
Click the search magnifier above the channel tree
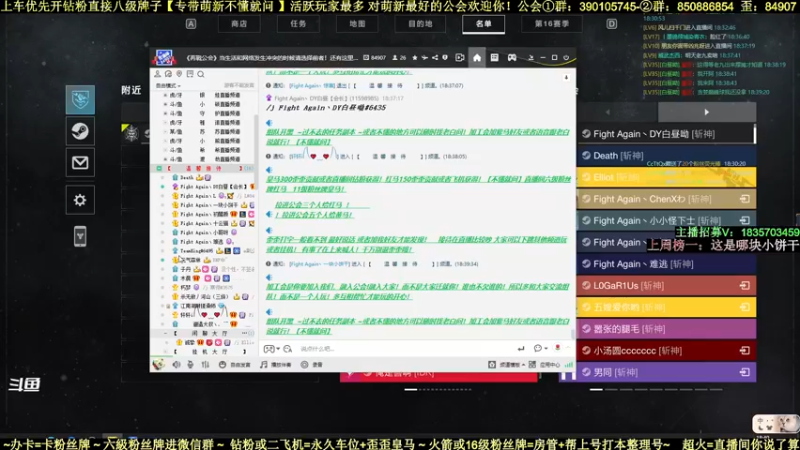(201, 74)
